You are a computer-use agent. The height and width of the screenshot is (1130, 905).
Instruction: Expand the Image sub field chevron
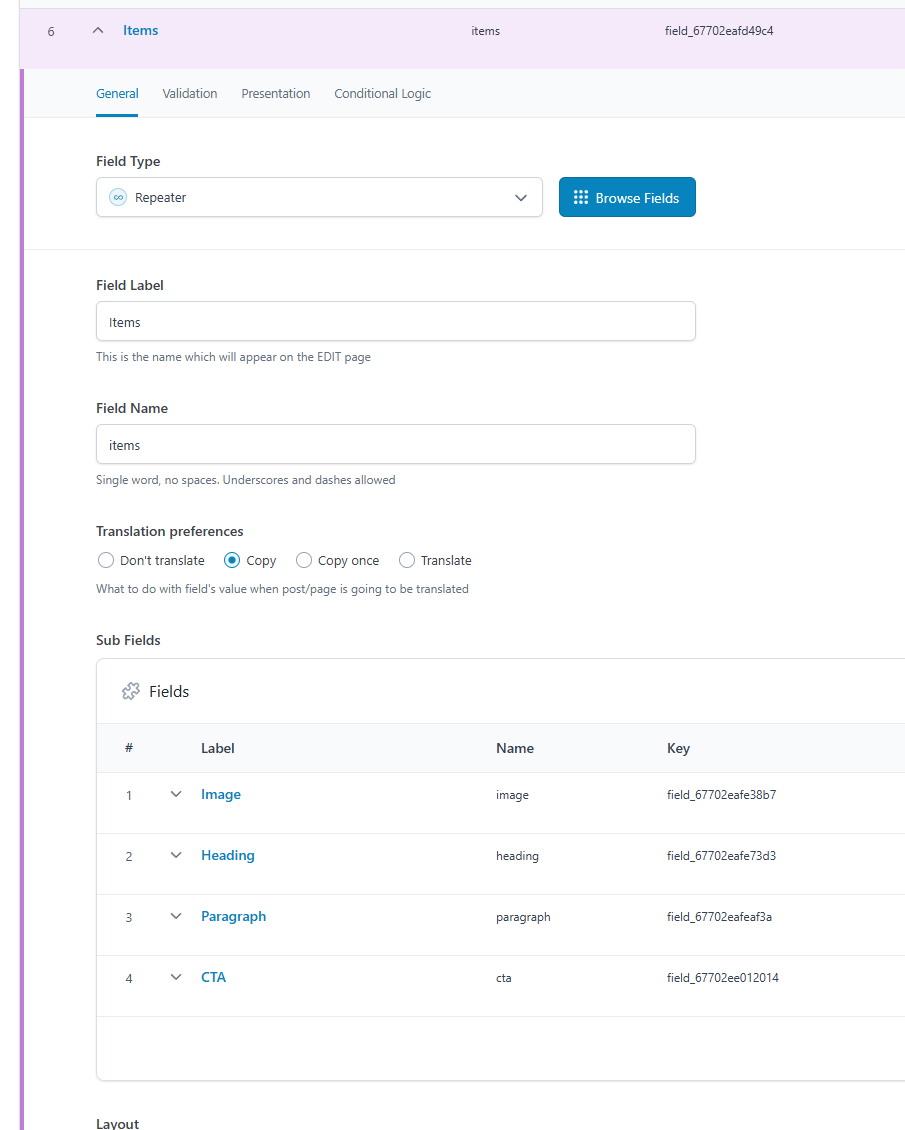point(176,794)
